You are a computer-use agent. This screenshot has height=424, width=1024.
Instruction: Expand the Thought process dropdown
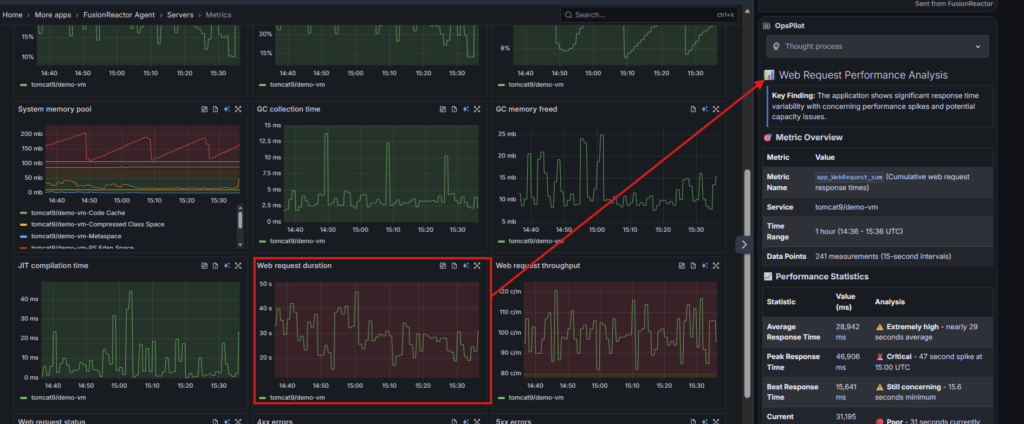[877, 46]
